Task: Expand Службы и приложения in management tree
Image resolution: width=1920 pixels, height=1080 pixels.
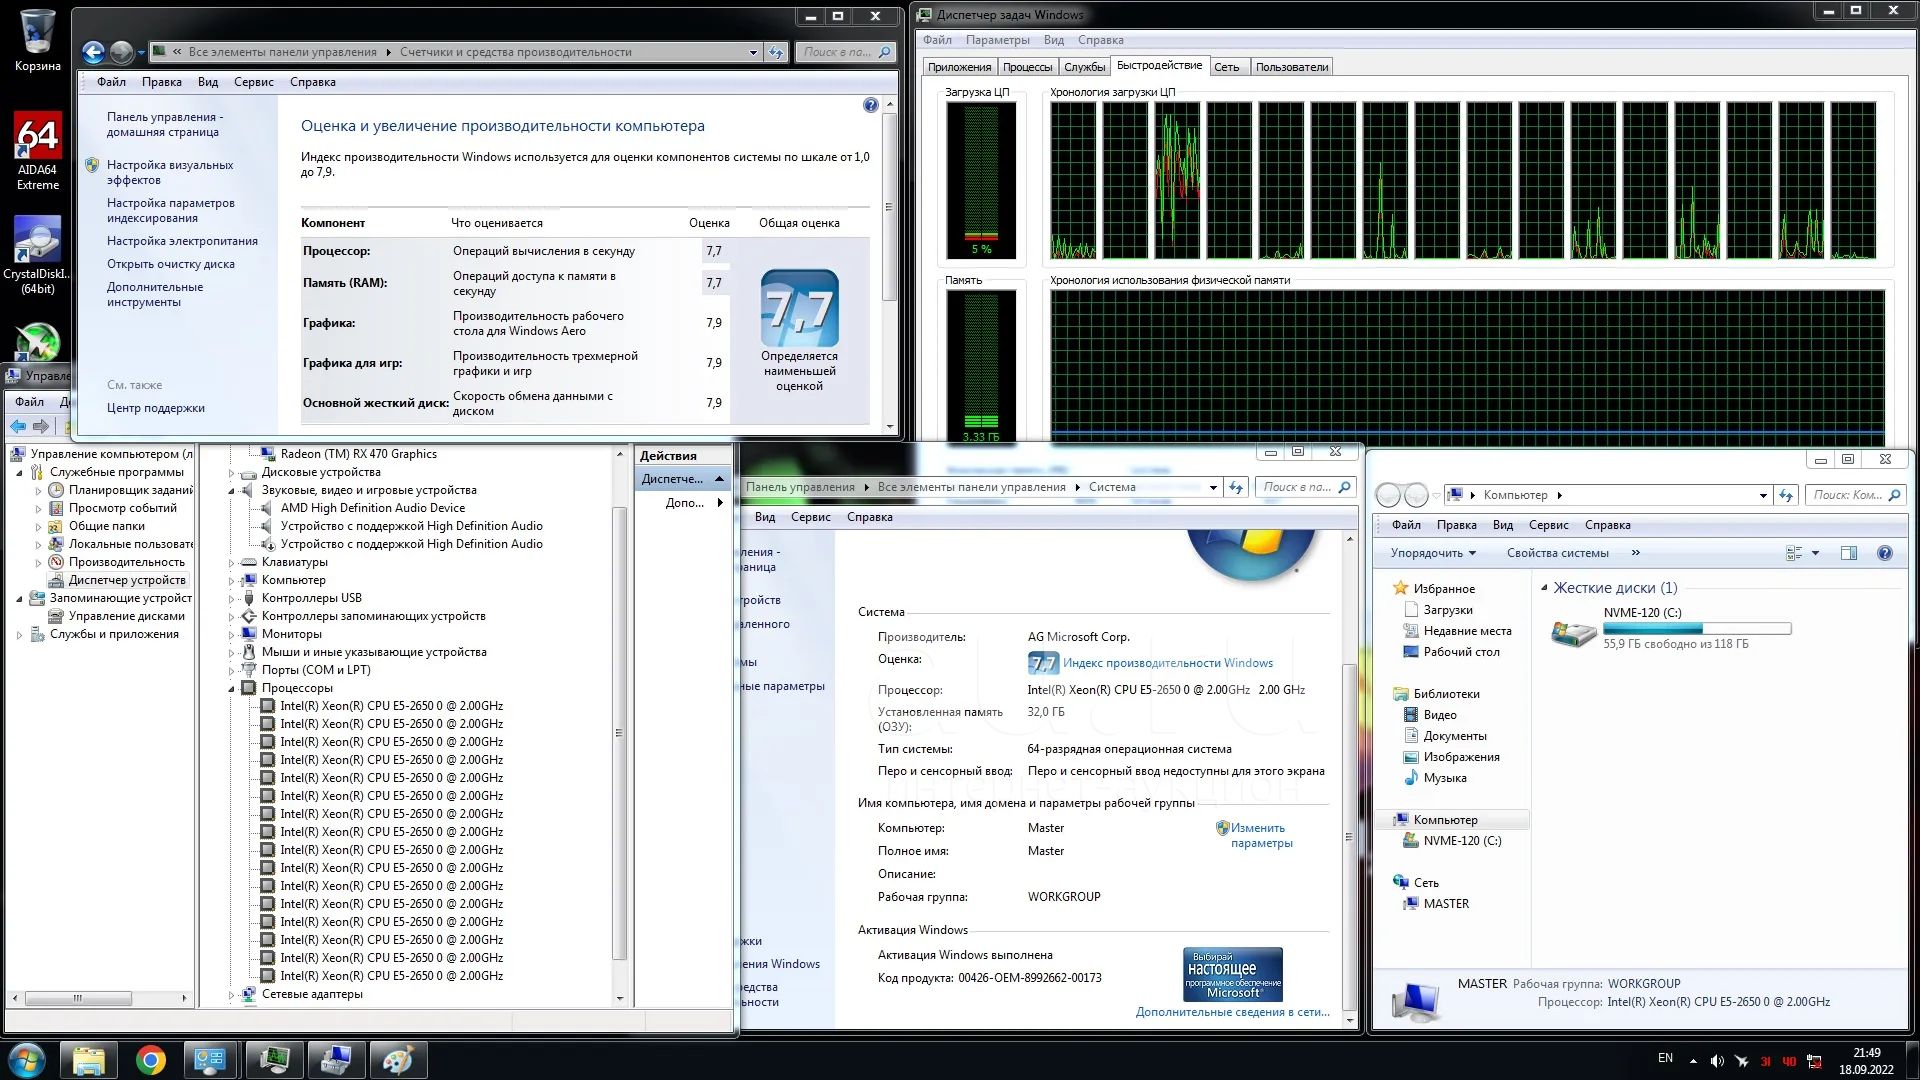Action: [x=19, y=635]
